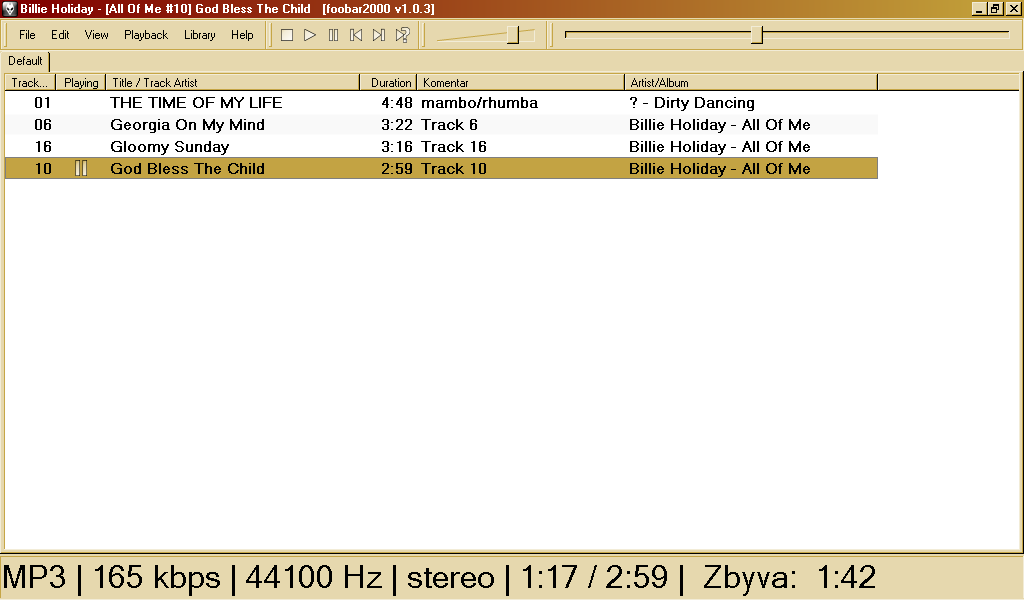Click the volume slider handle
Image resolution: width=1024 pixels, height=600 pixels.
pyautogui.click(x=513, y=35)
